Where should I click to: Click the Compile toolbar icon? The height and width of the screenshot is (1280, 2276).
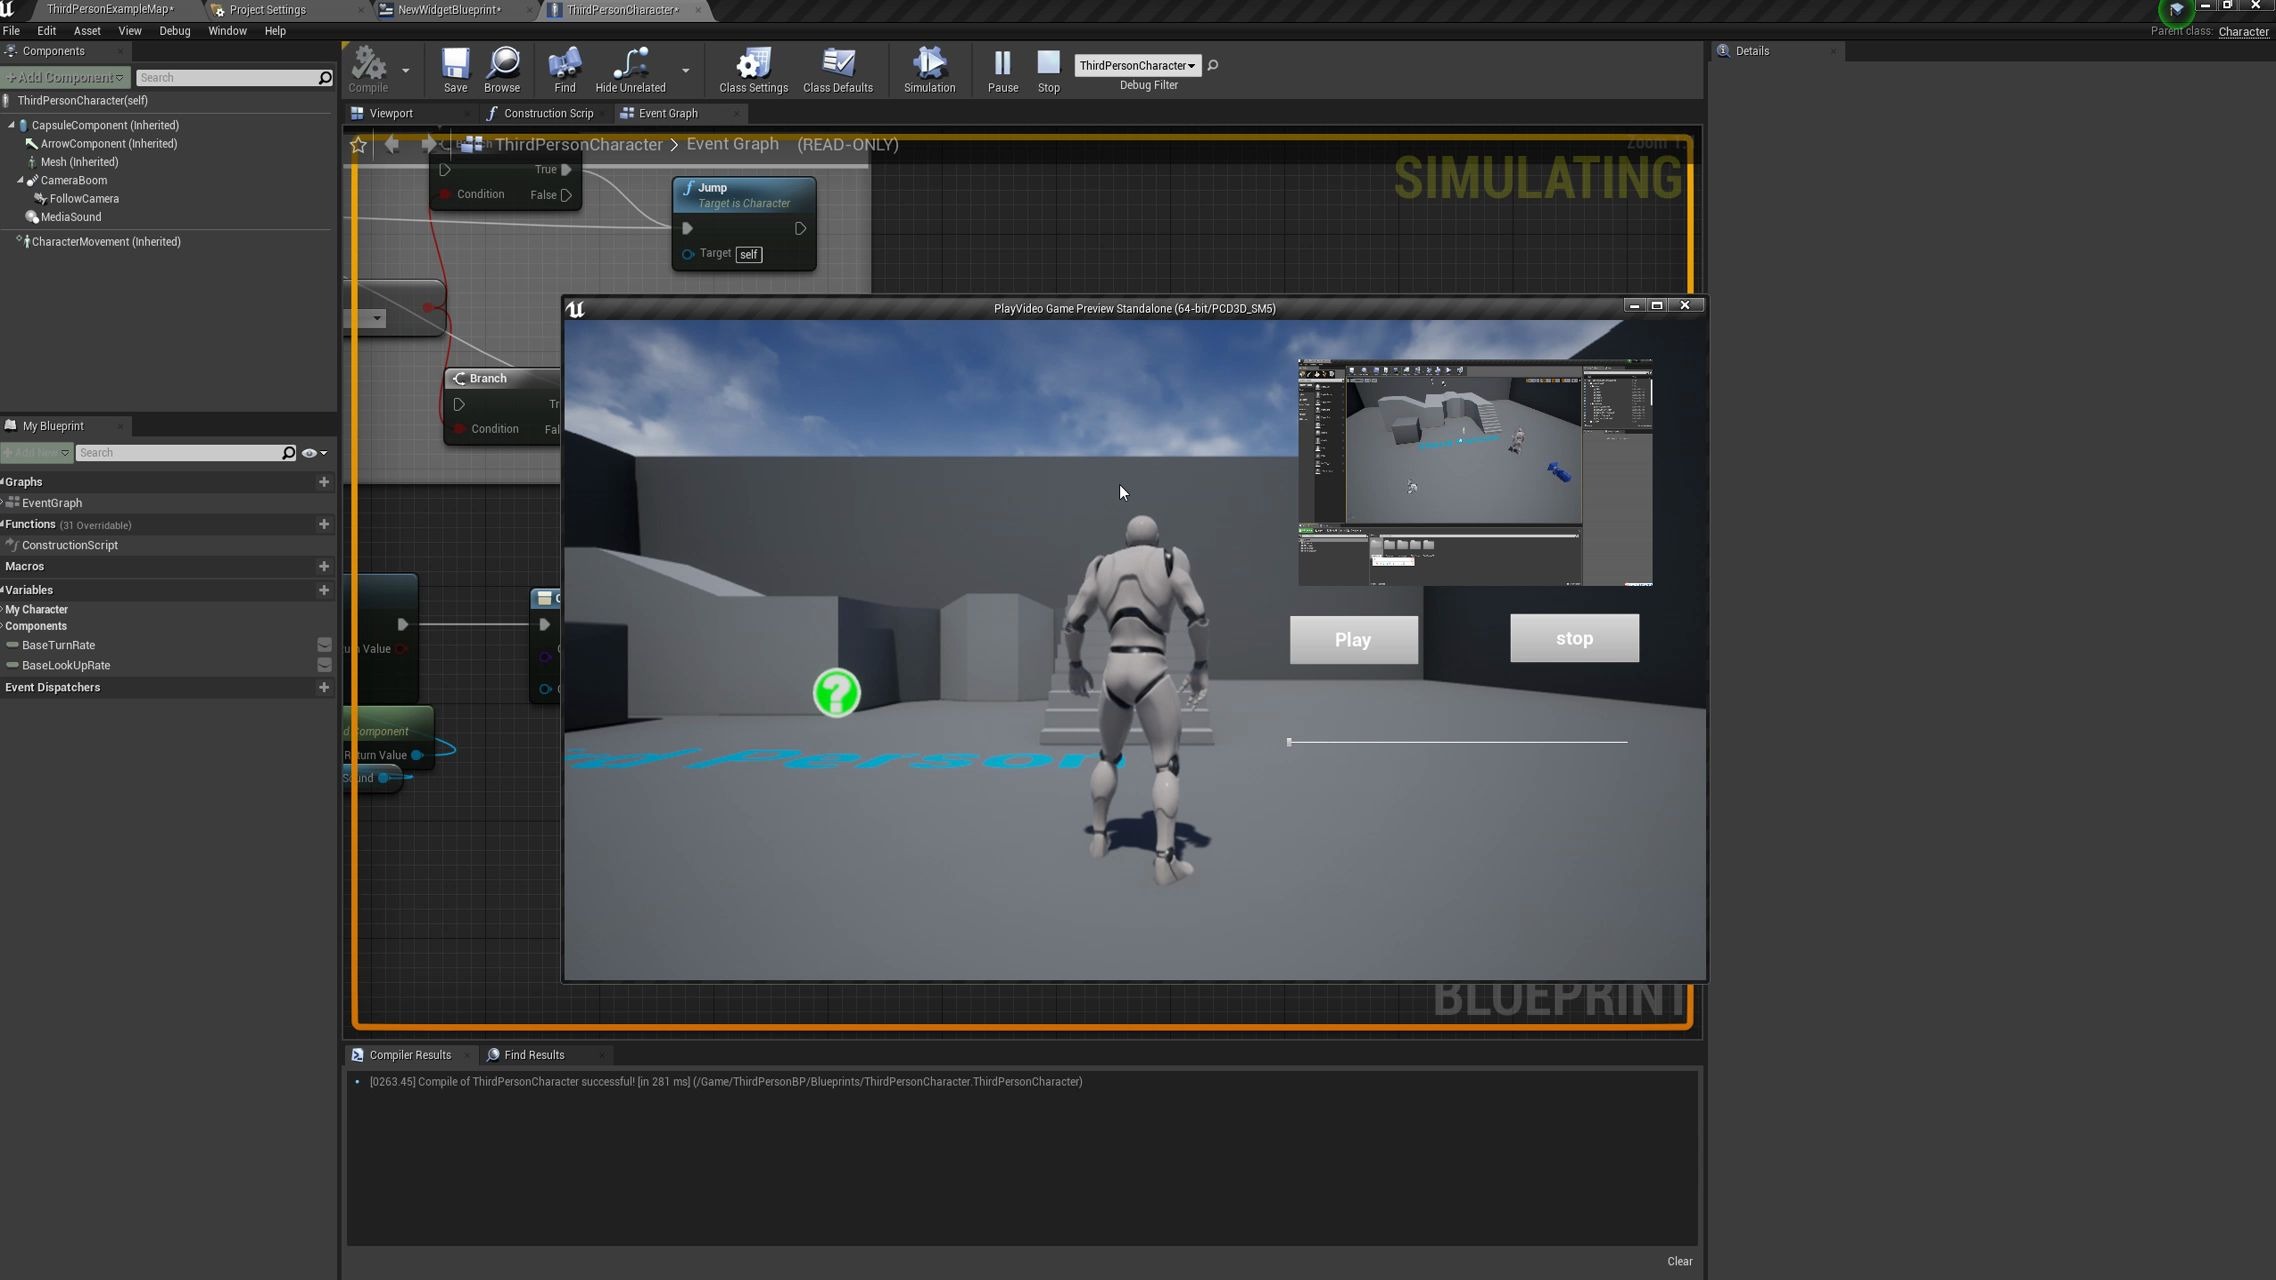[368, 69]
